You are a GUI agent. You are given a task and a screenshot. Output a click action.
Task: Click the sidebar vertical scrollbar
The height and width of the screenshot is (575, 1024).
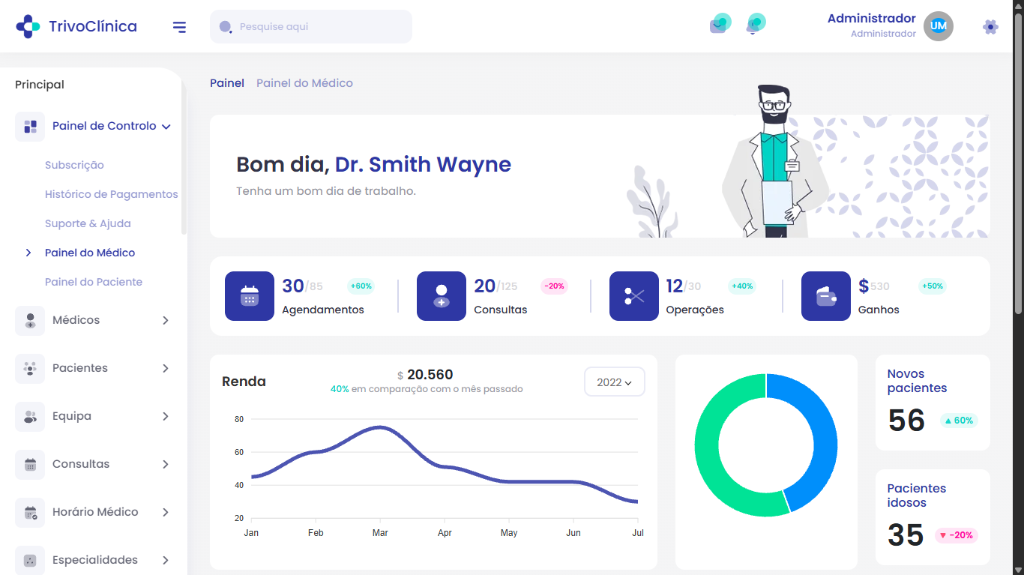184,157
